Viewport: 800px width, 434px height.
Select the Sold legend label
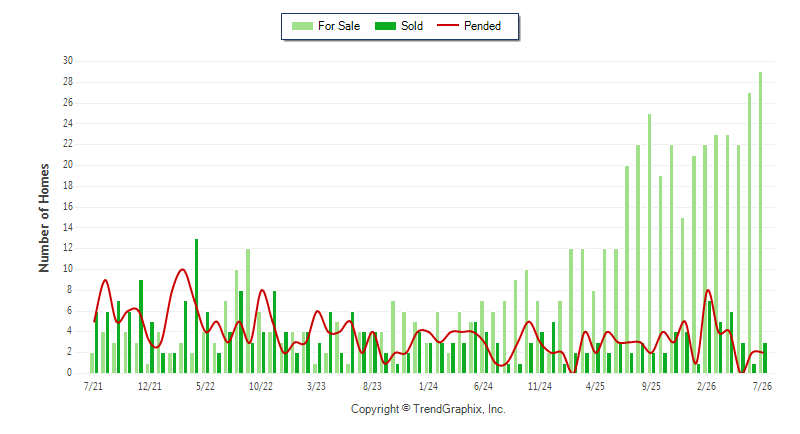(412, 26)
